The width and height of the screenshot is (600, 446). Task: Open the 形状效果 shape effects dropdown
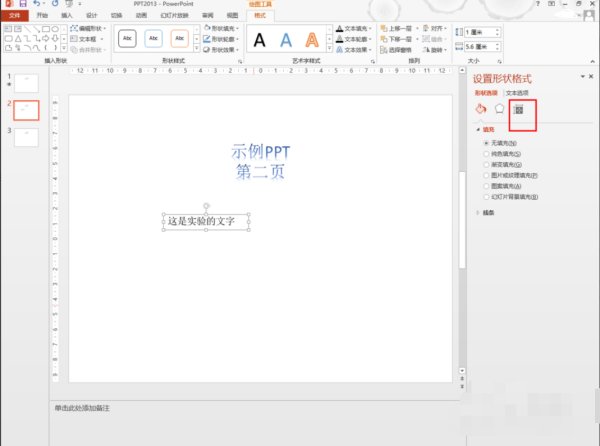(x=221, y=50)
